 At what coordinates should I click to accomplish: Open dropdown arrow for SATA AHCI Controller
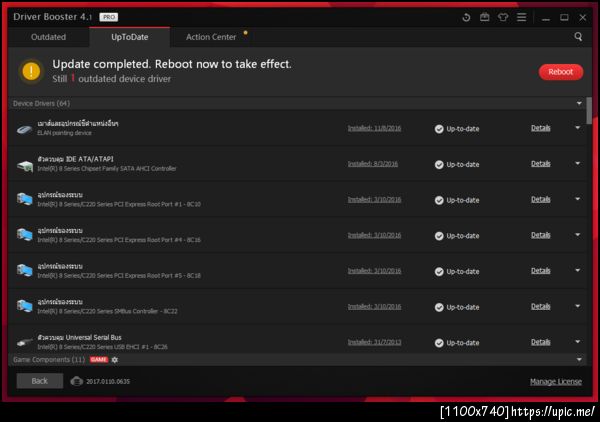coord(577,163)
